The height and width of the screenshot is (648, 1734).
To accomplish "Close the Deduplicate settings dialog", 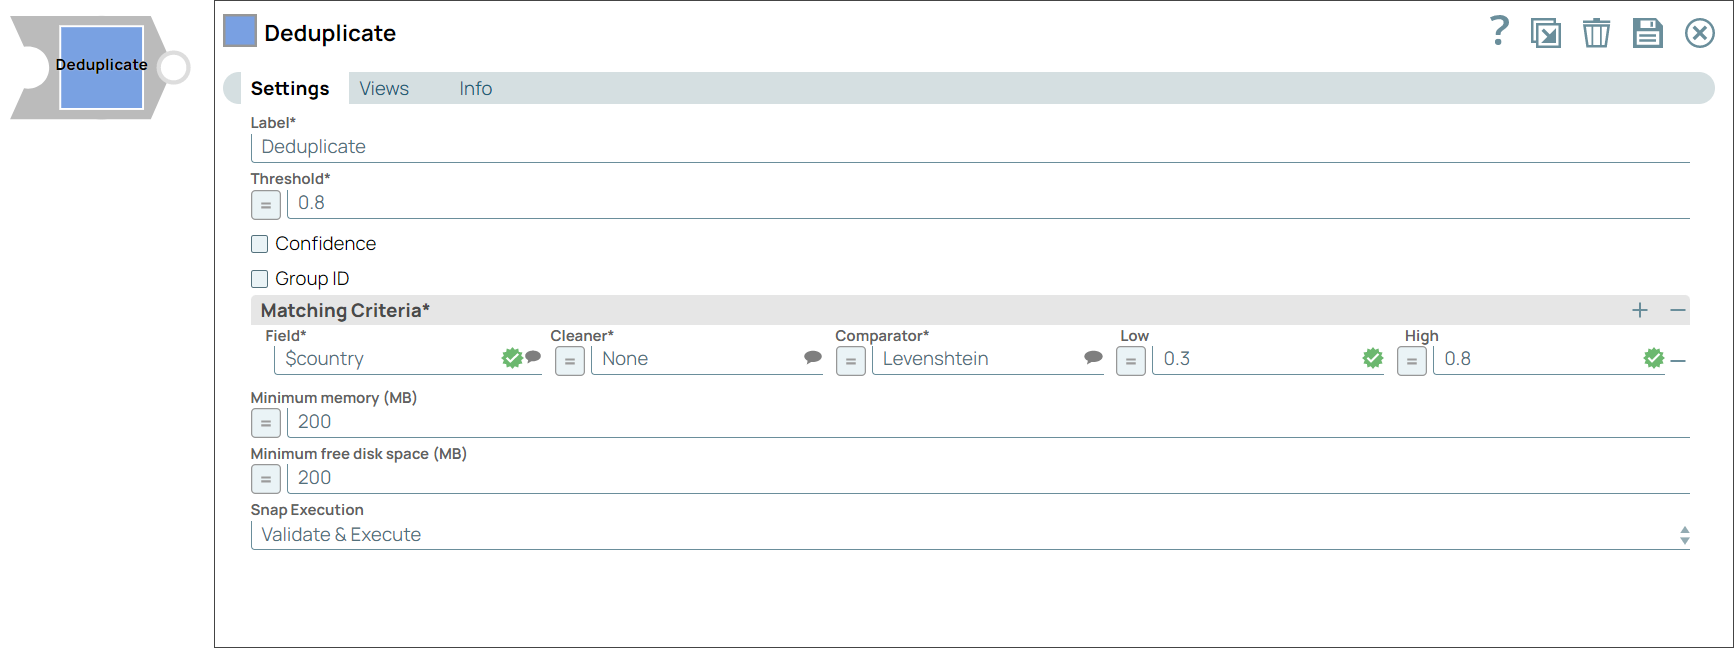I will pyautogui.click(x=1700, y=33).
